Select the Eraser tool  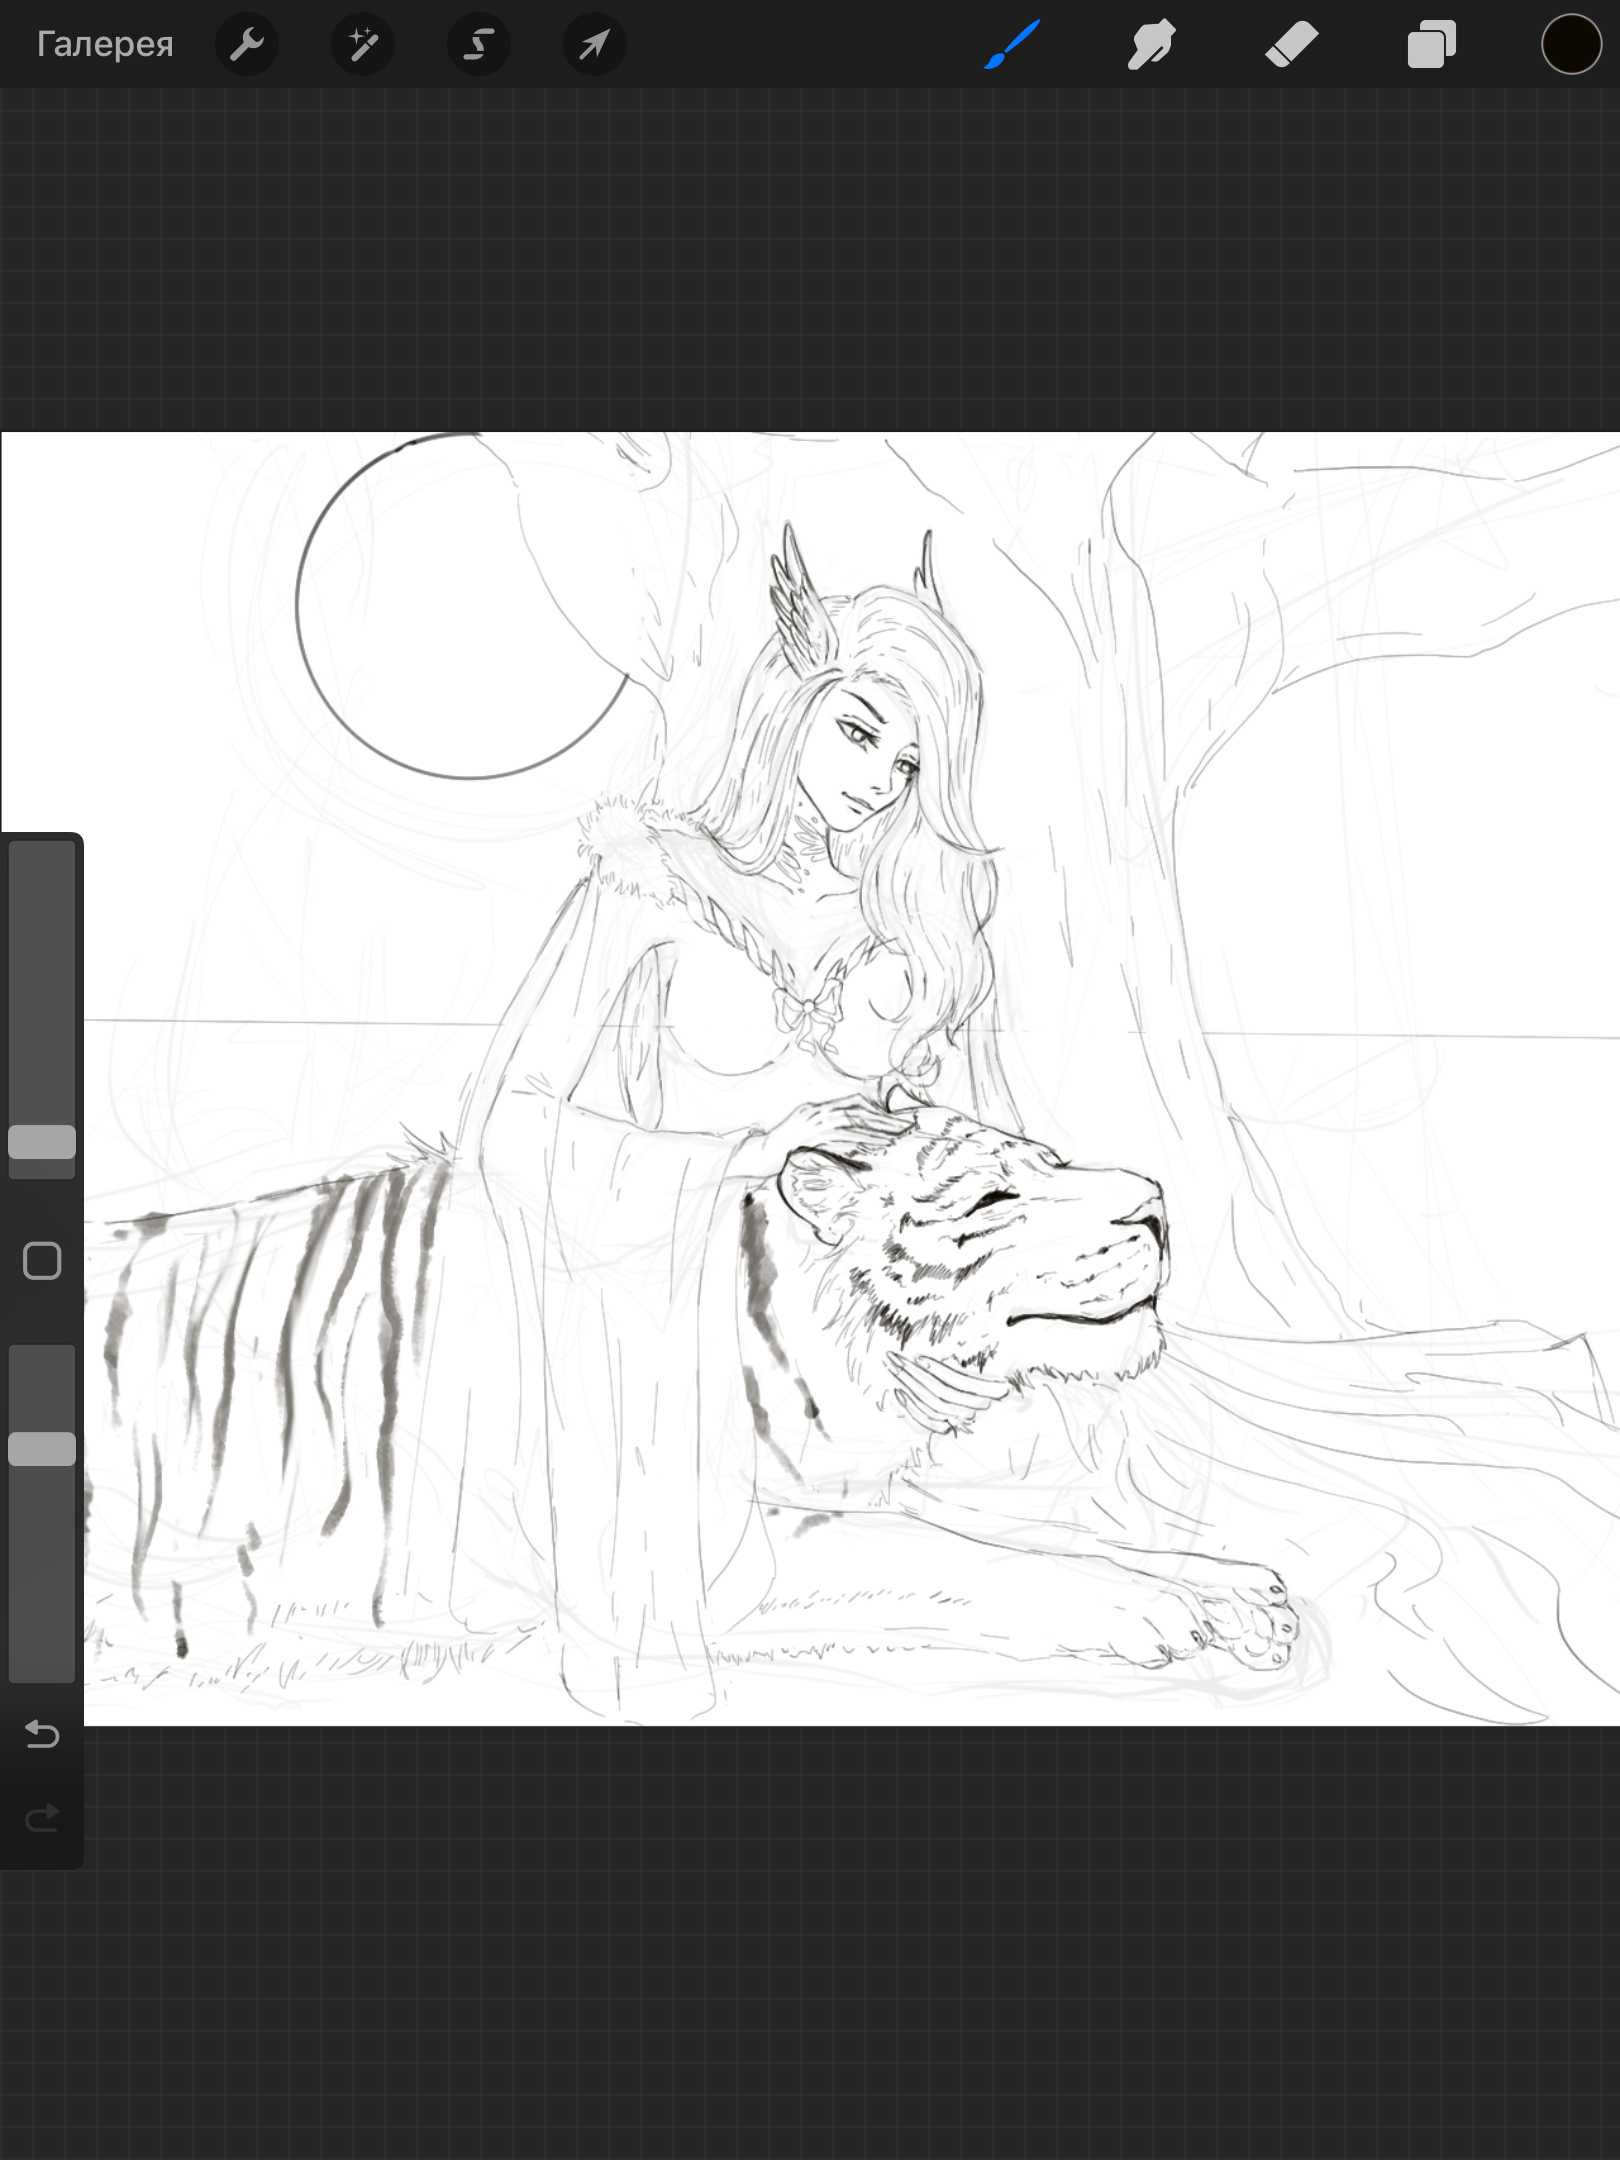[1291, 44]
